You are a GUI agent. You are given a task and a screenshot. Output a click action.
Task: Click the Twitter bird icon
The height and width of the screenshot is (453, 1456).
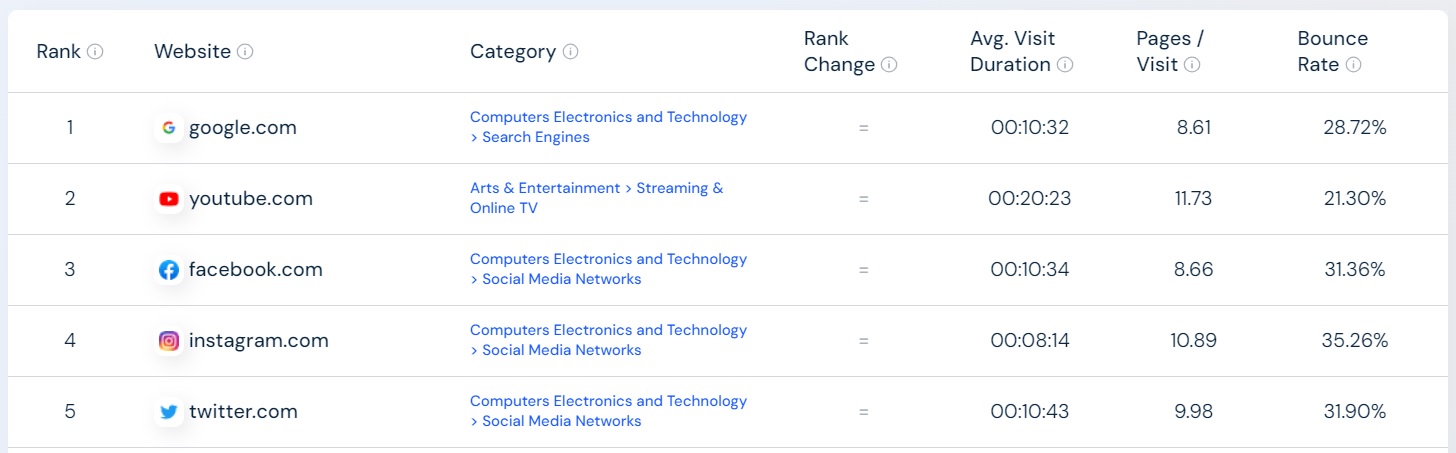click(x=169, y=412)
